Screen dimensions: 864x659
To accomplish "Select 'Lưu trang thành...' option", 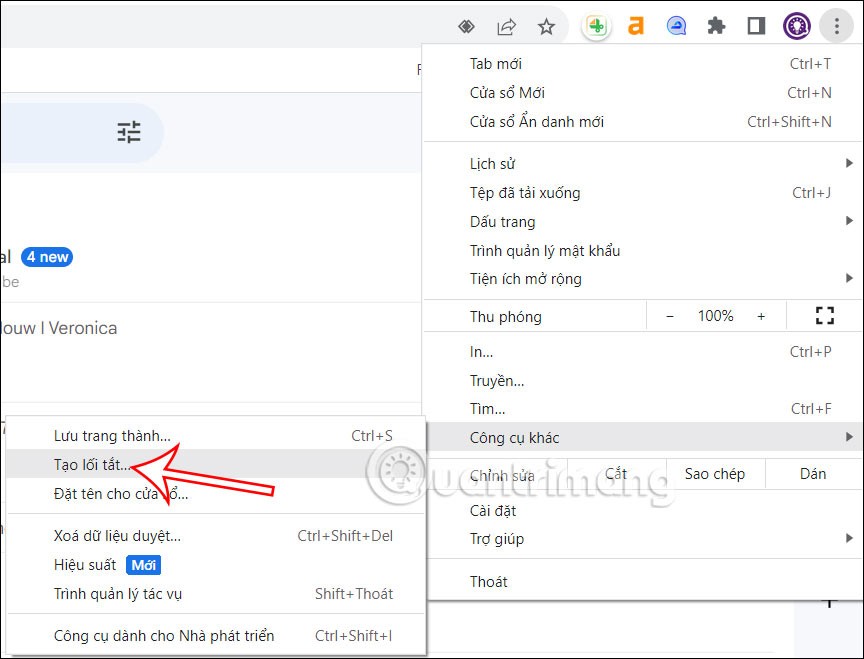I will pos(215,435).
